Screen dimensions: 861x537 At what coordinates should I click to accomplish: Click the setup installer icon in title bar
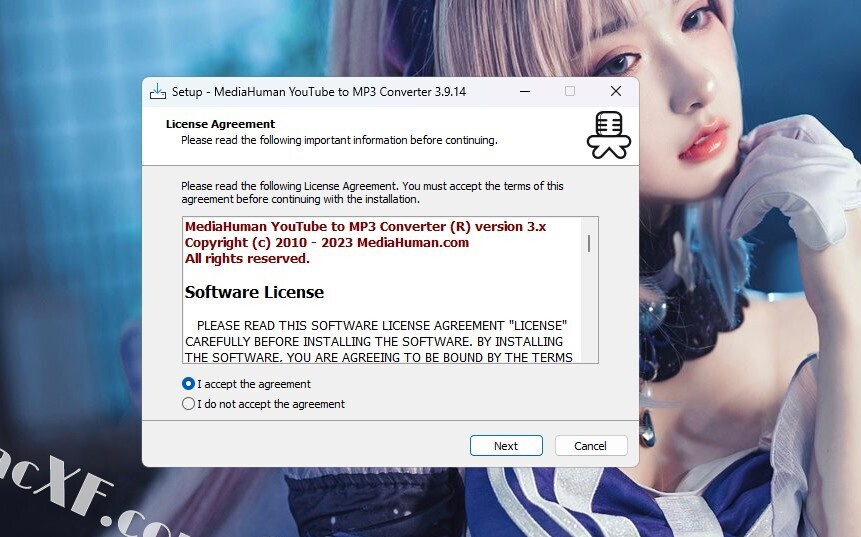point(158,92)
